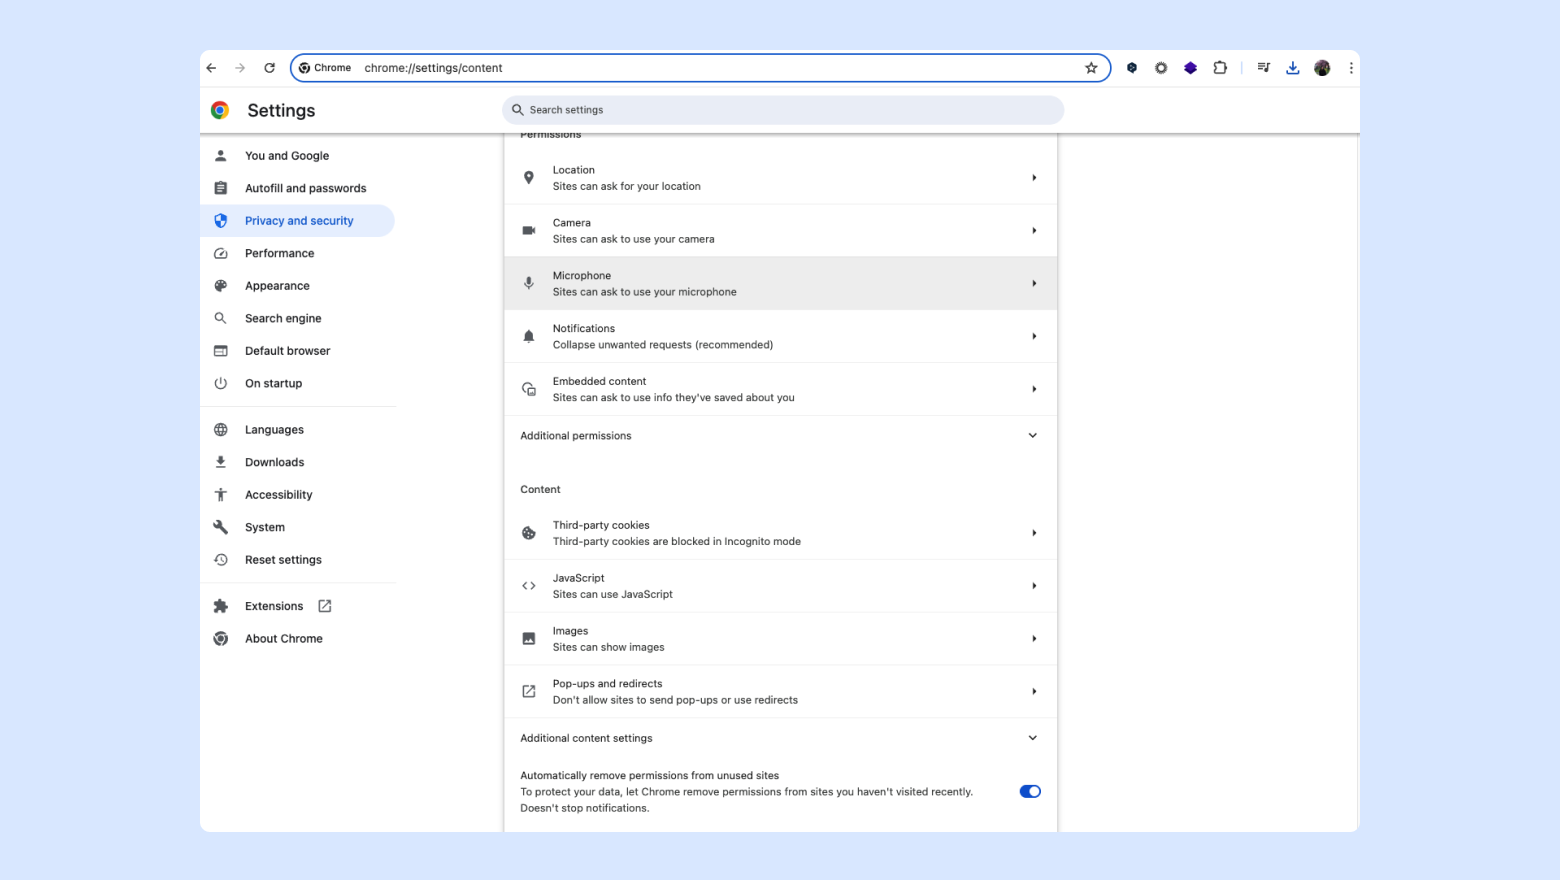Viewport: 1560px width, 880px height.
Task: Click the profile avatar icon
Action: point(1322,68)
